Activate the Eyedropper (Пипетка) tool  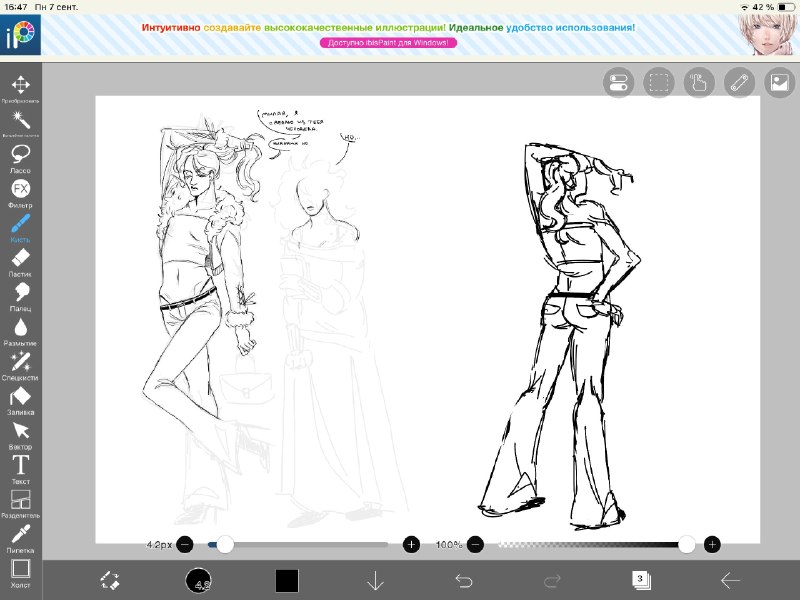coord(20,538)
